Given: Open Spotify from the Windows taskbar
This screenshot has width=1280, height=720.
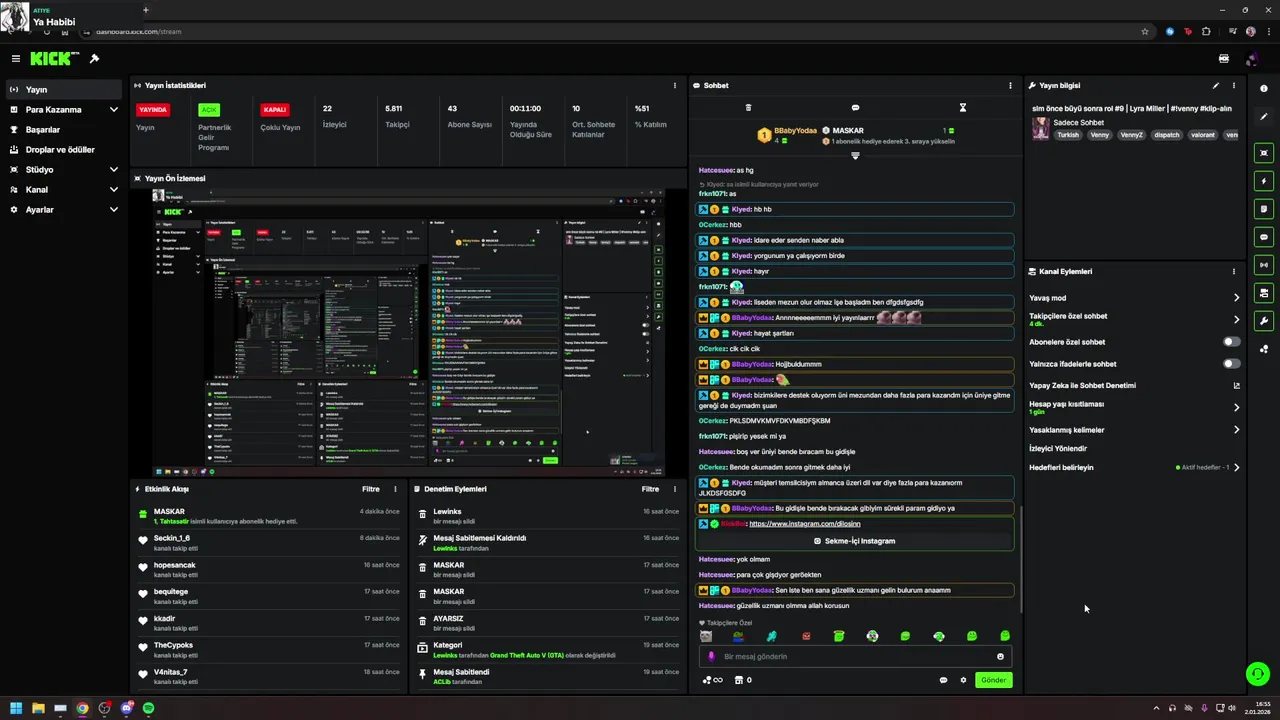Looking at the screenshot, I should 148,708.
